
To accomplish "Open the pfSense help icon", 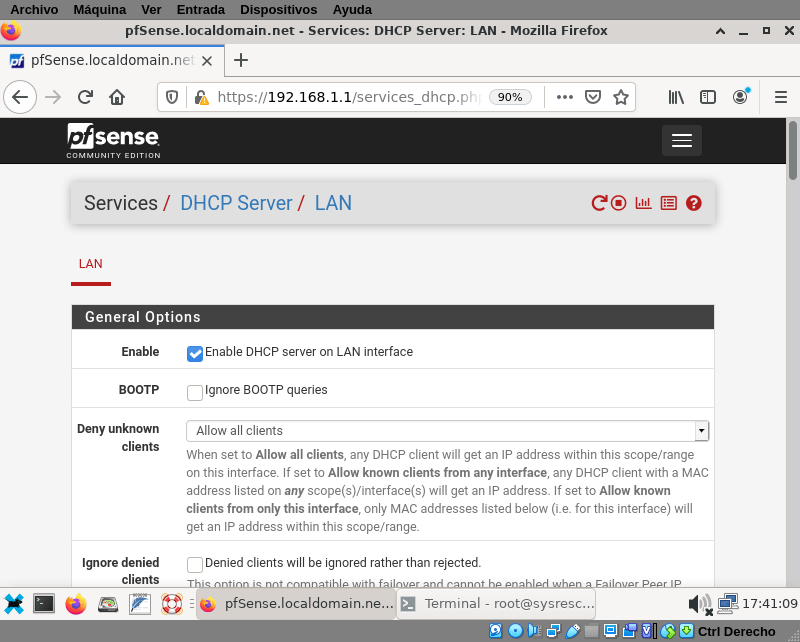I will tap(694, 203).
